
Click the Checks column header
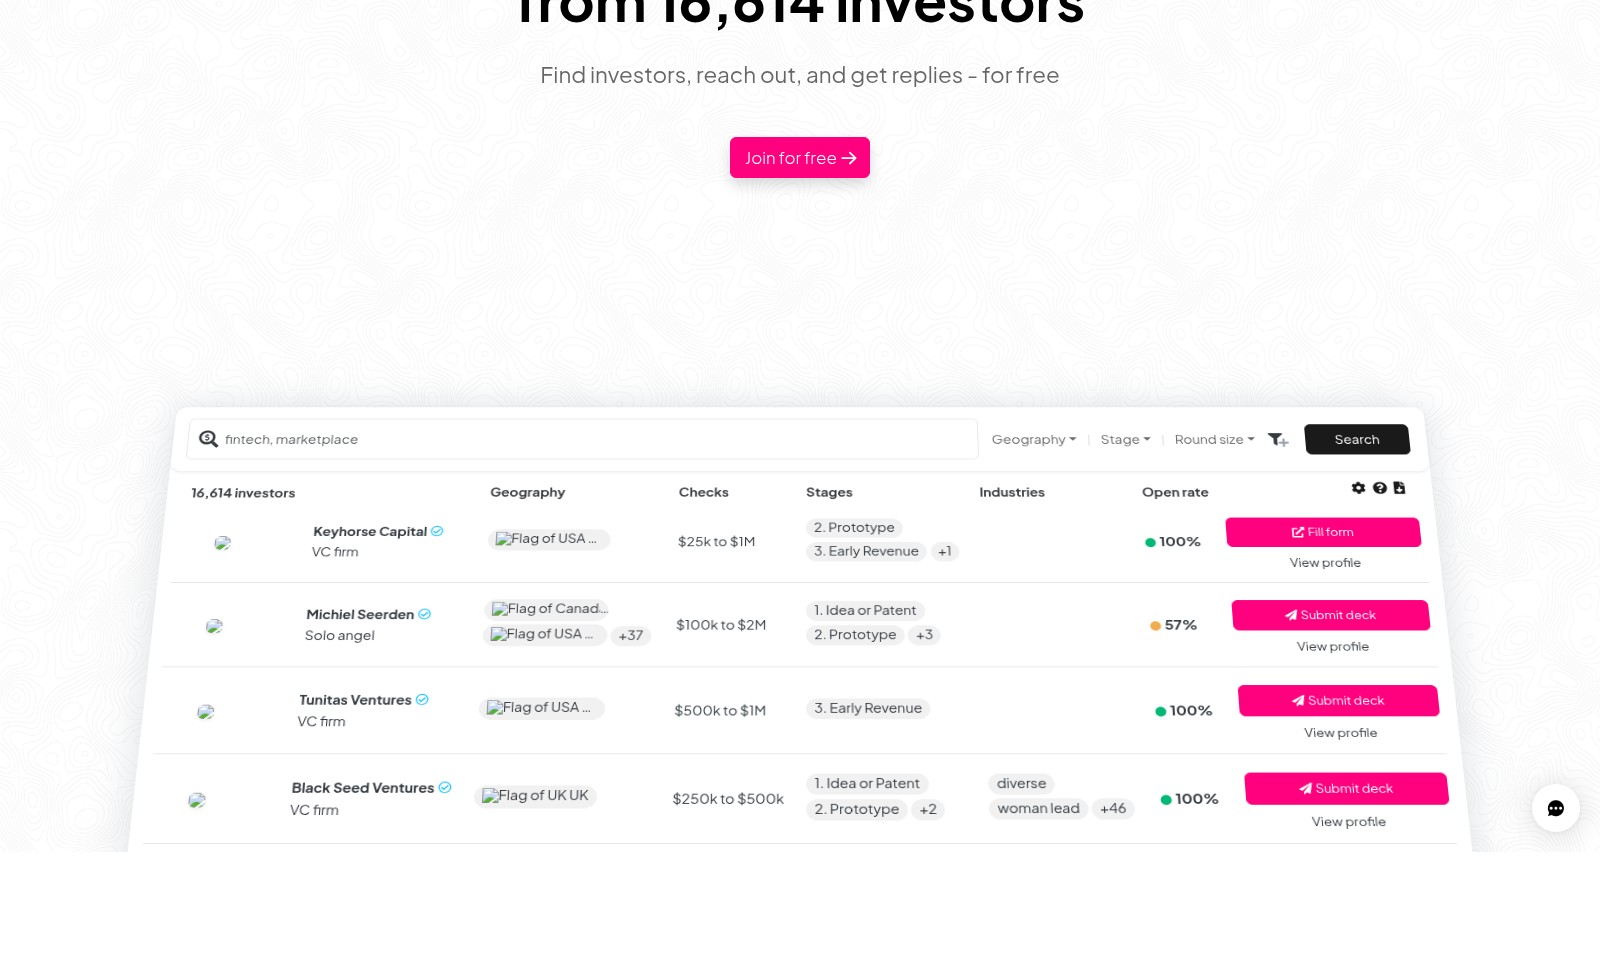(704, 492)
